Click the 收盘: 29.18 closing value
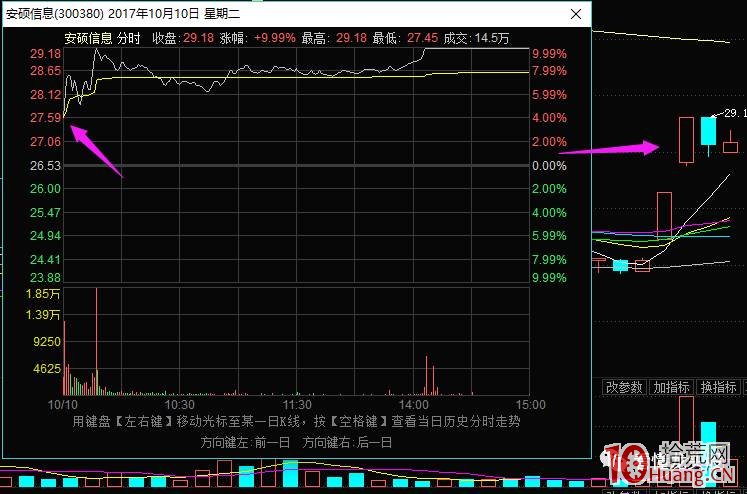Screen dimensions: 747x494 tap(183, 38)
